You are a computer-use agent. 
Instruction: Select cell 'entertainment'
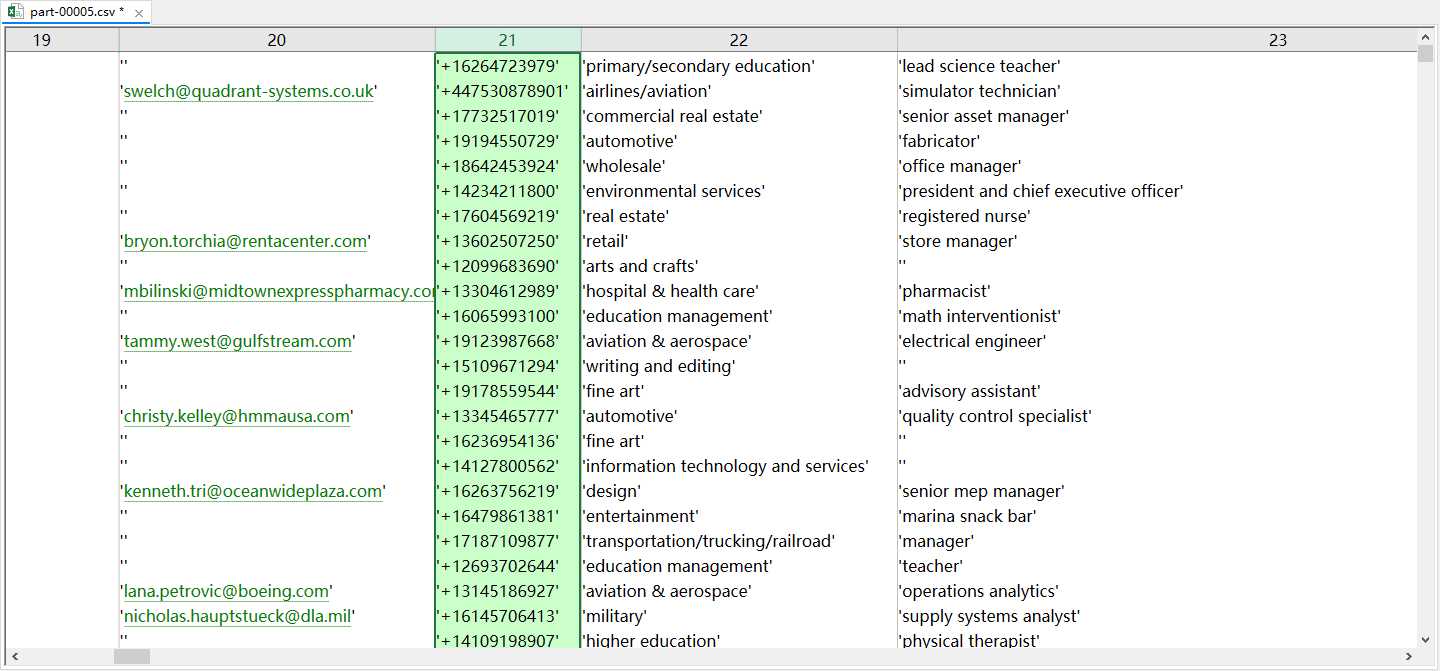click(x=739, y=516)
